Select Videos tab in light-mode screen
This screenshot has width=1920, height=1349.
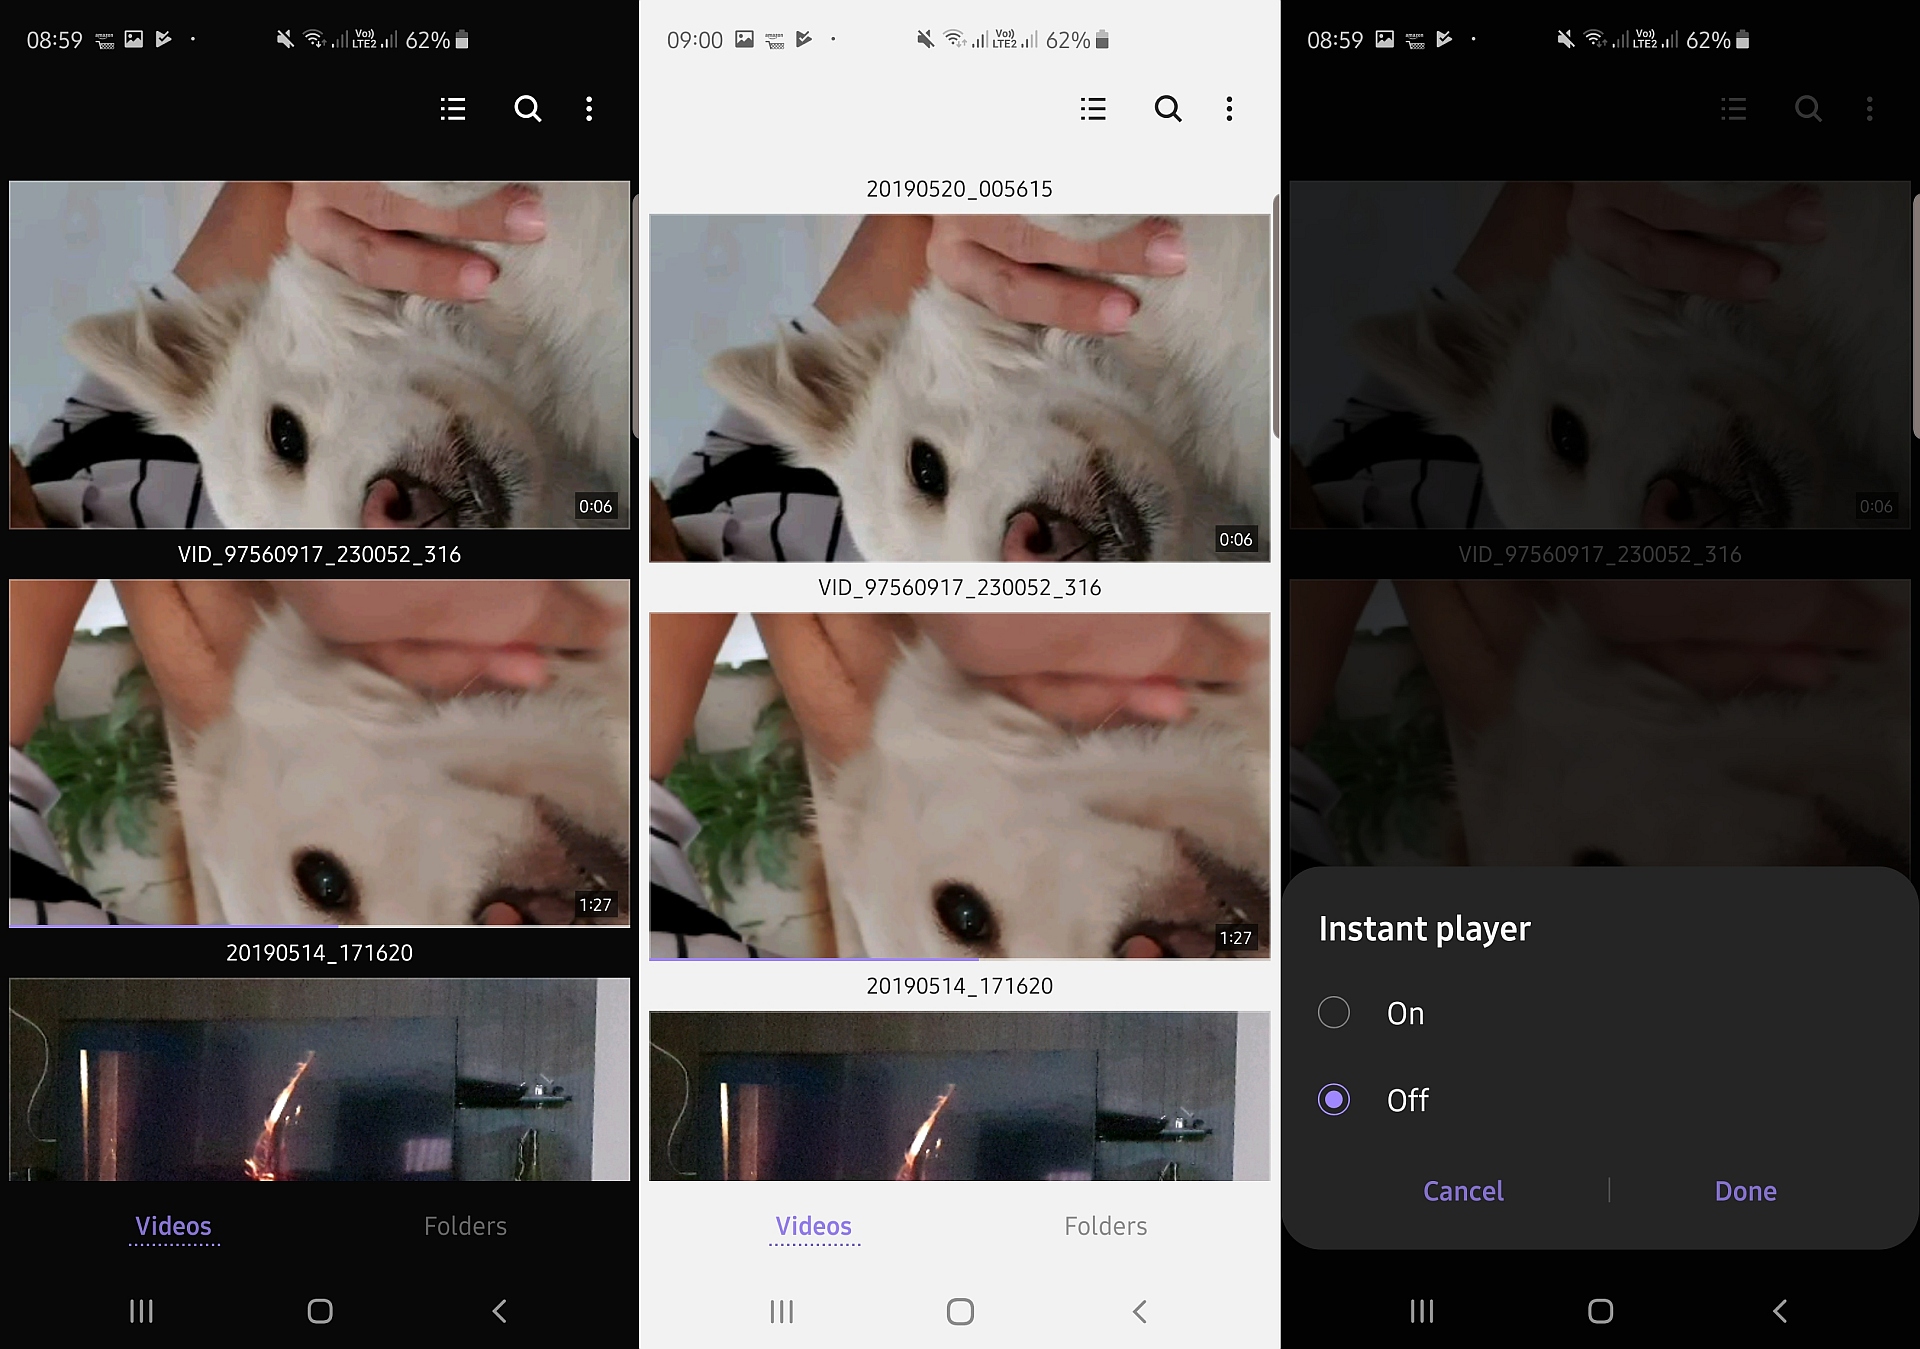coord(814,1226)
